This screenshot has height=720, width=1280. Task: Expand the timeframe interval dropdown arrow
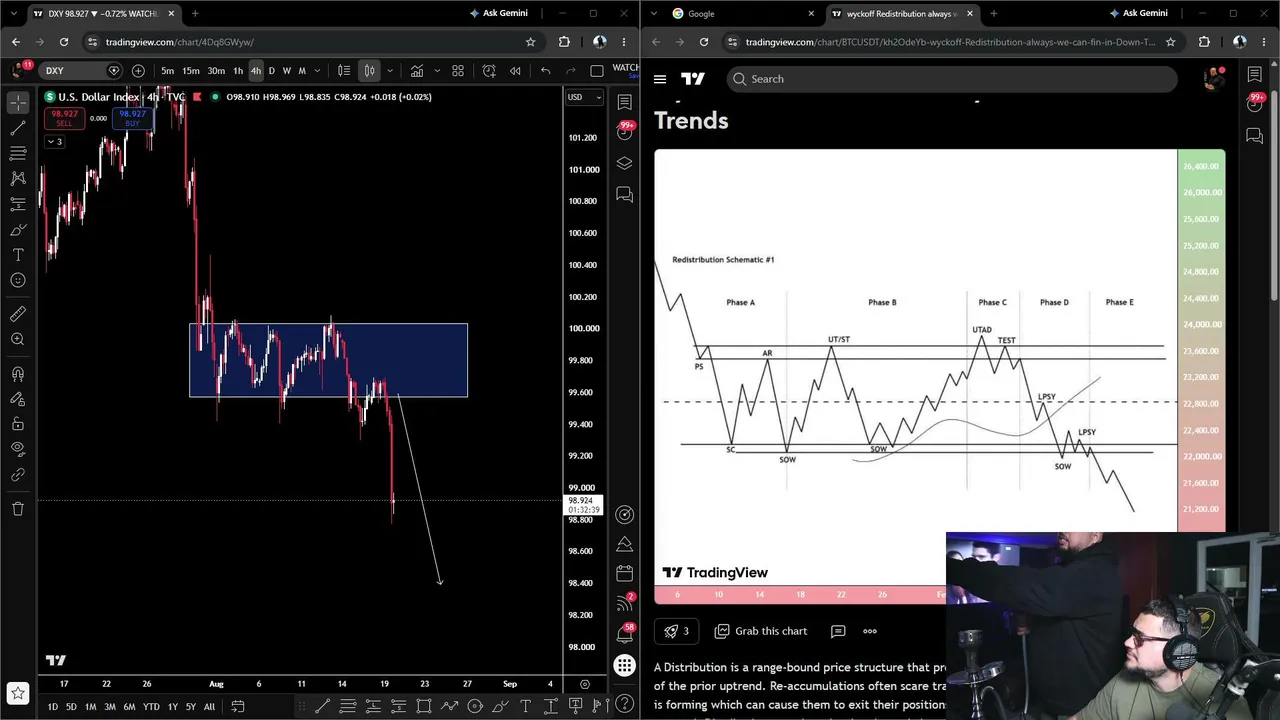click(x=317, y=71)
